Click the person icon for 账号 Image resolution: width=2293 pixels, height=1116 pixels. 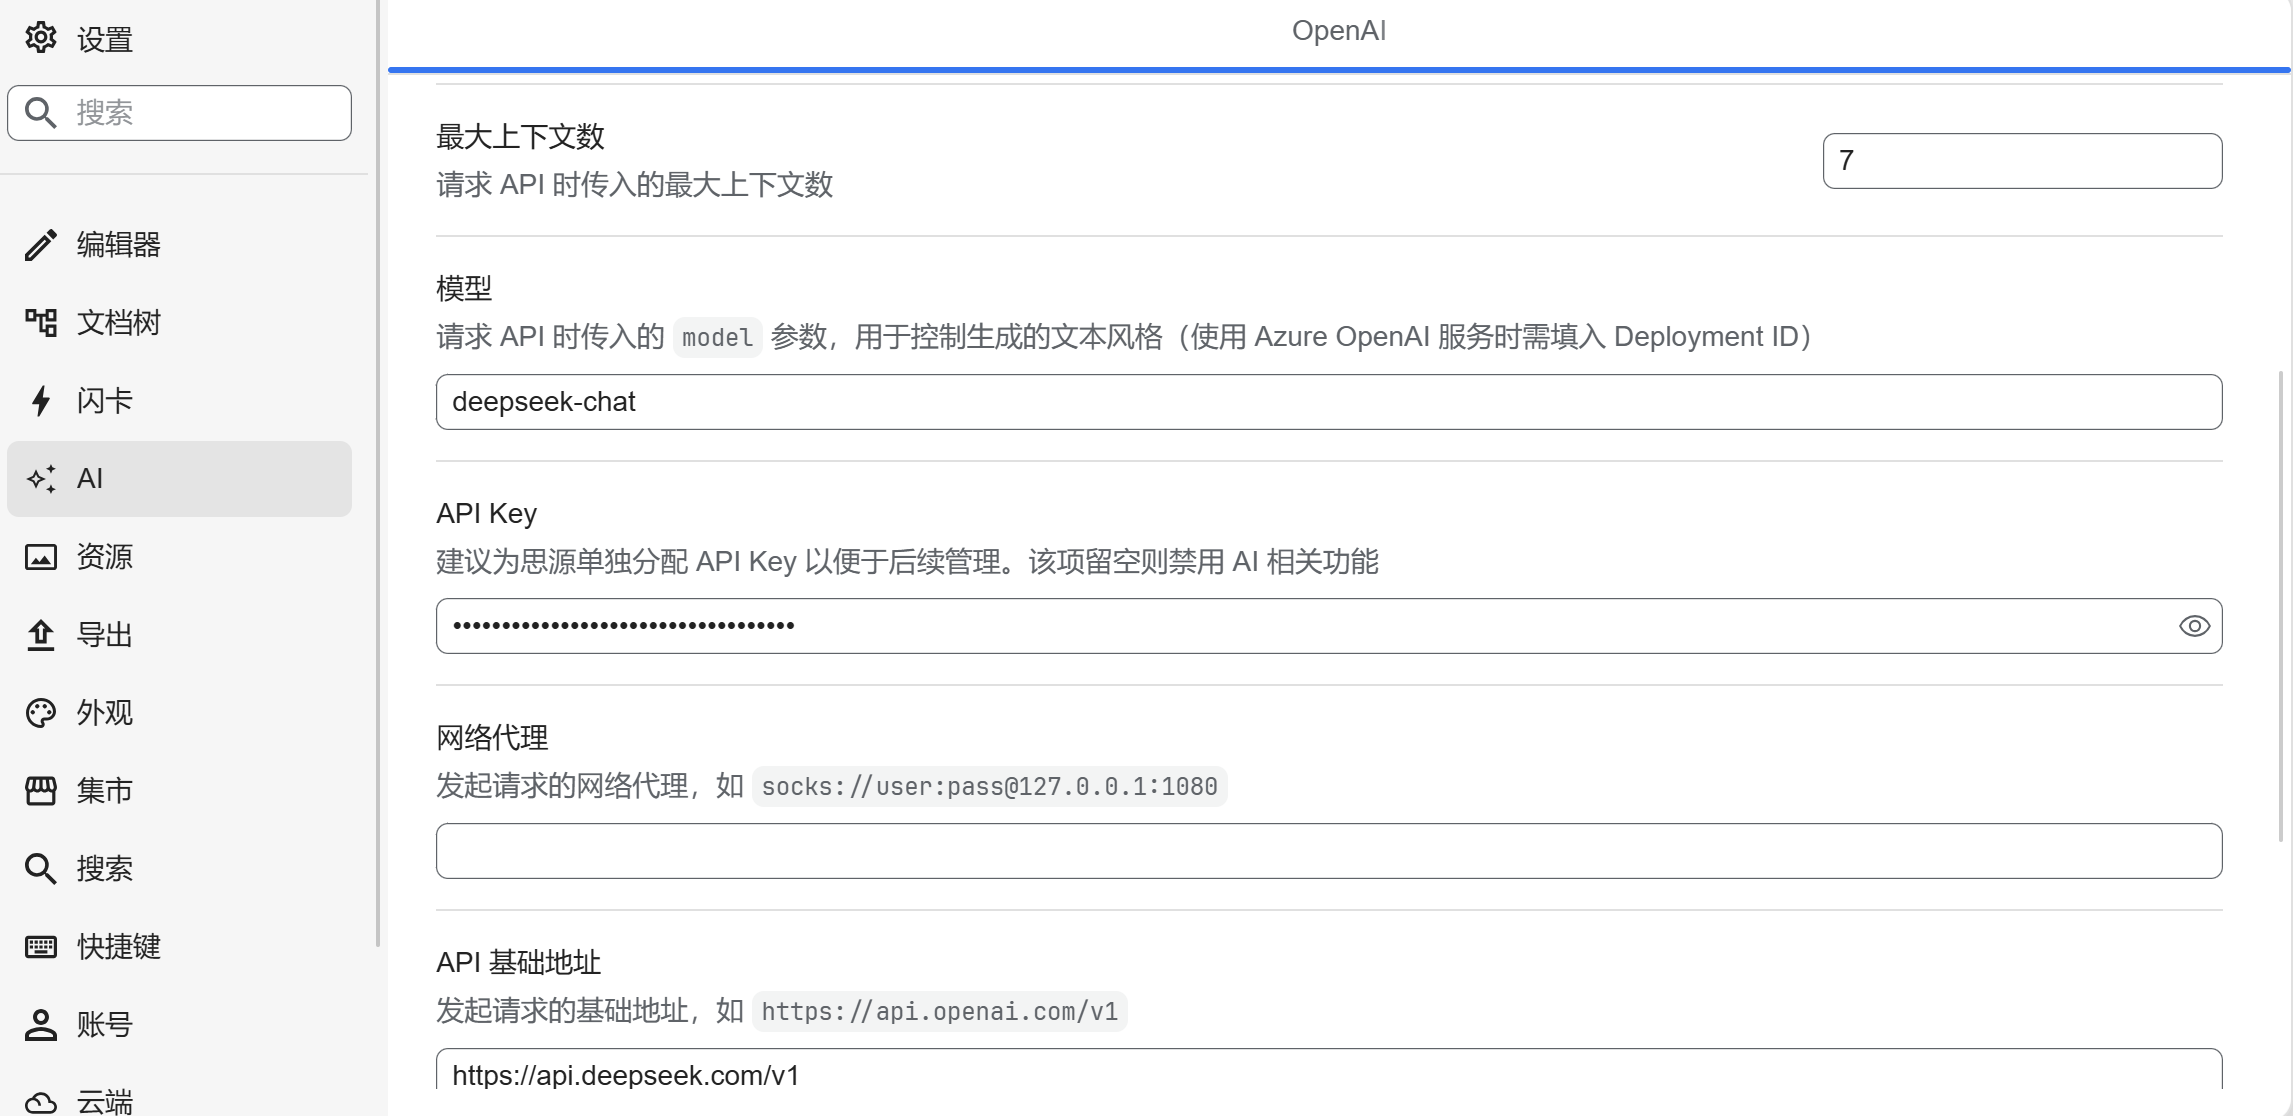click(x=41, y=1025)
